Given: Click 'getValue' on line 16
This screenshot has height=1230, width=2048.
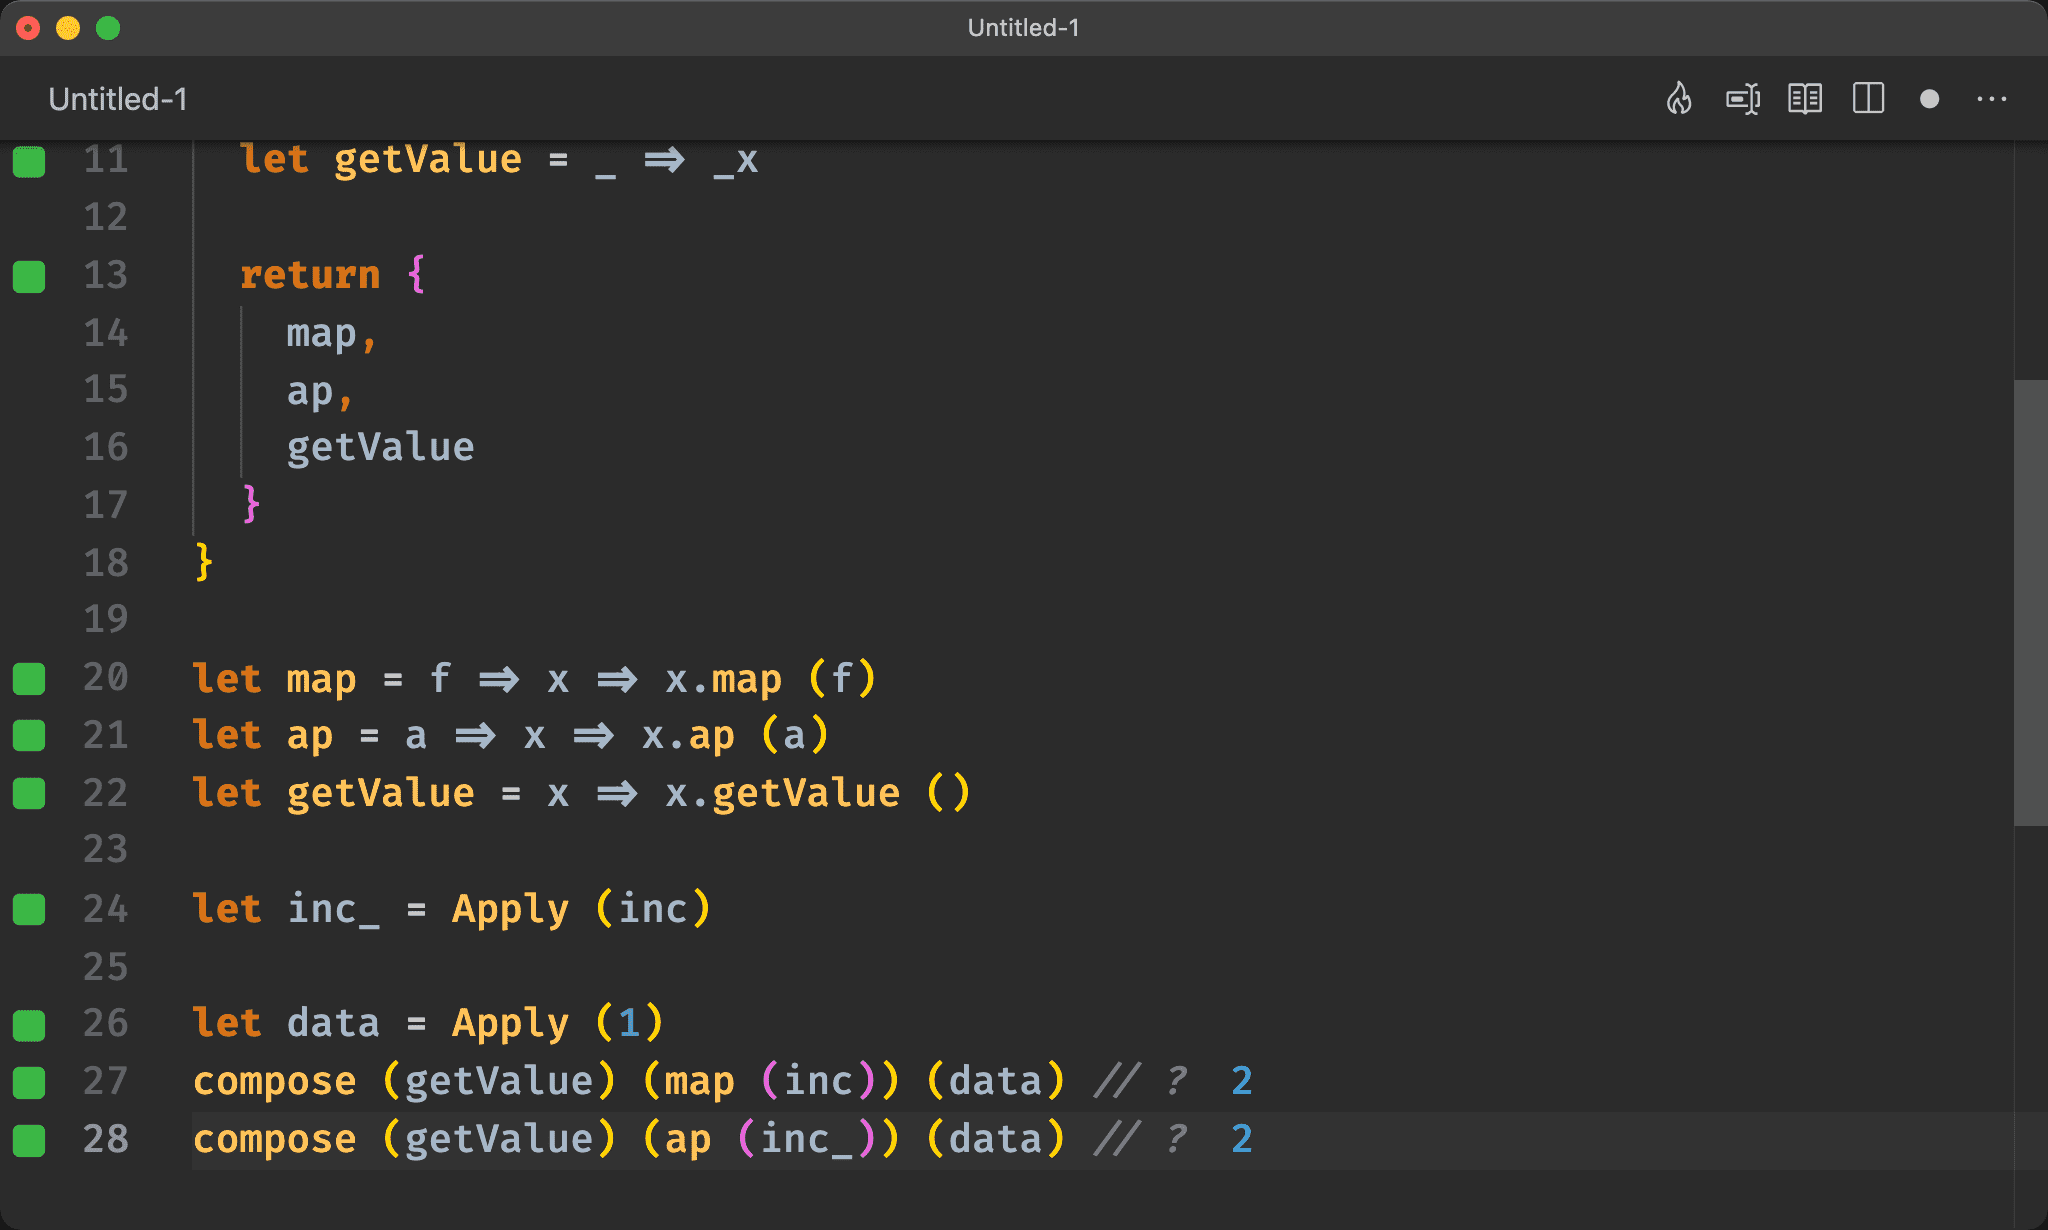Looking at the screenshot, I should point(380,448).
